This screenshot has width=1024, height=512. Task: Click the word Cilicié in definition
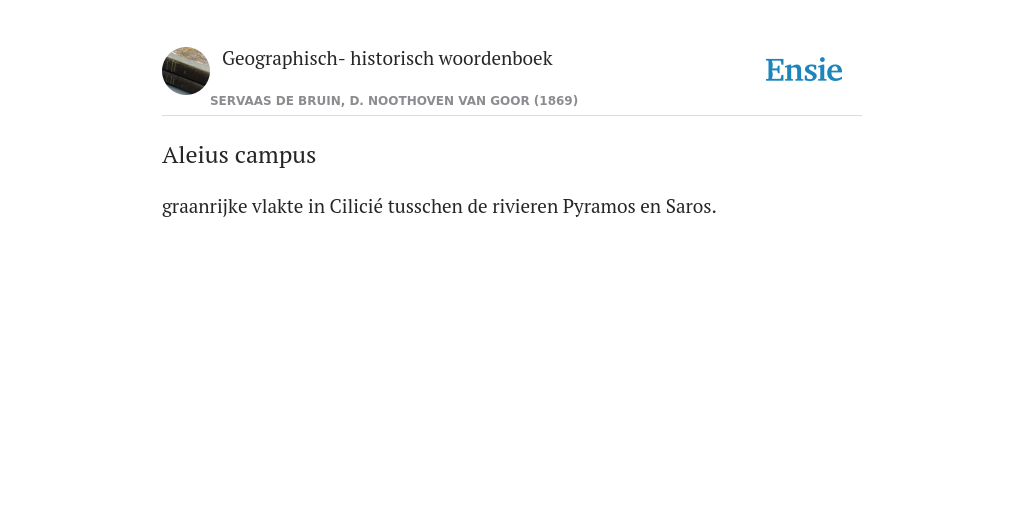click(x=356, y=206)
